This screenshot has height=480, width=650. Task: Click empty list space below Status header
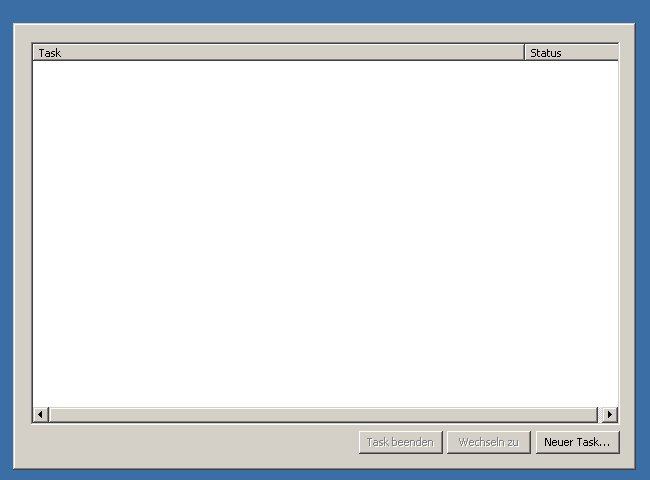pos(571,232)
